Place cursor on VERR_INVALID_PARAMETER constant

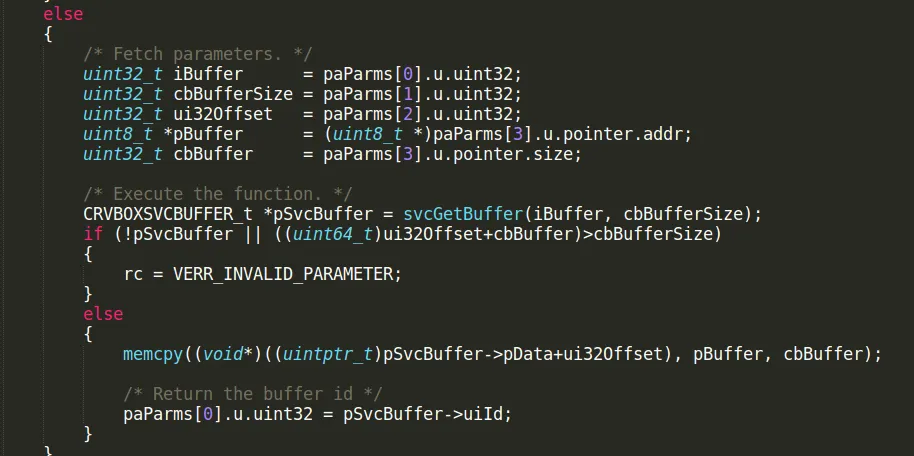coord(283,274)
